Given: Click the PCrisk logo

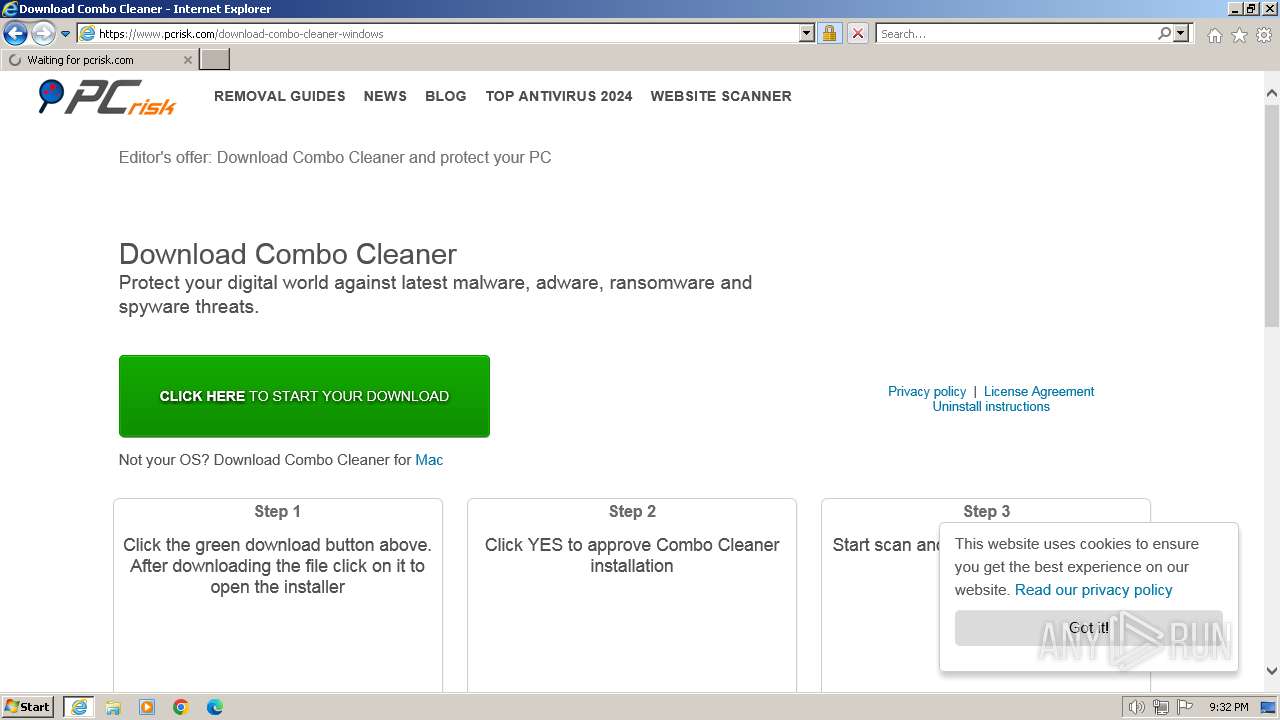Looking at the screenshot, I should click(107, 97).
